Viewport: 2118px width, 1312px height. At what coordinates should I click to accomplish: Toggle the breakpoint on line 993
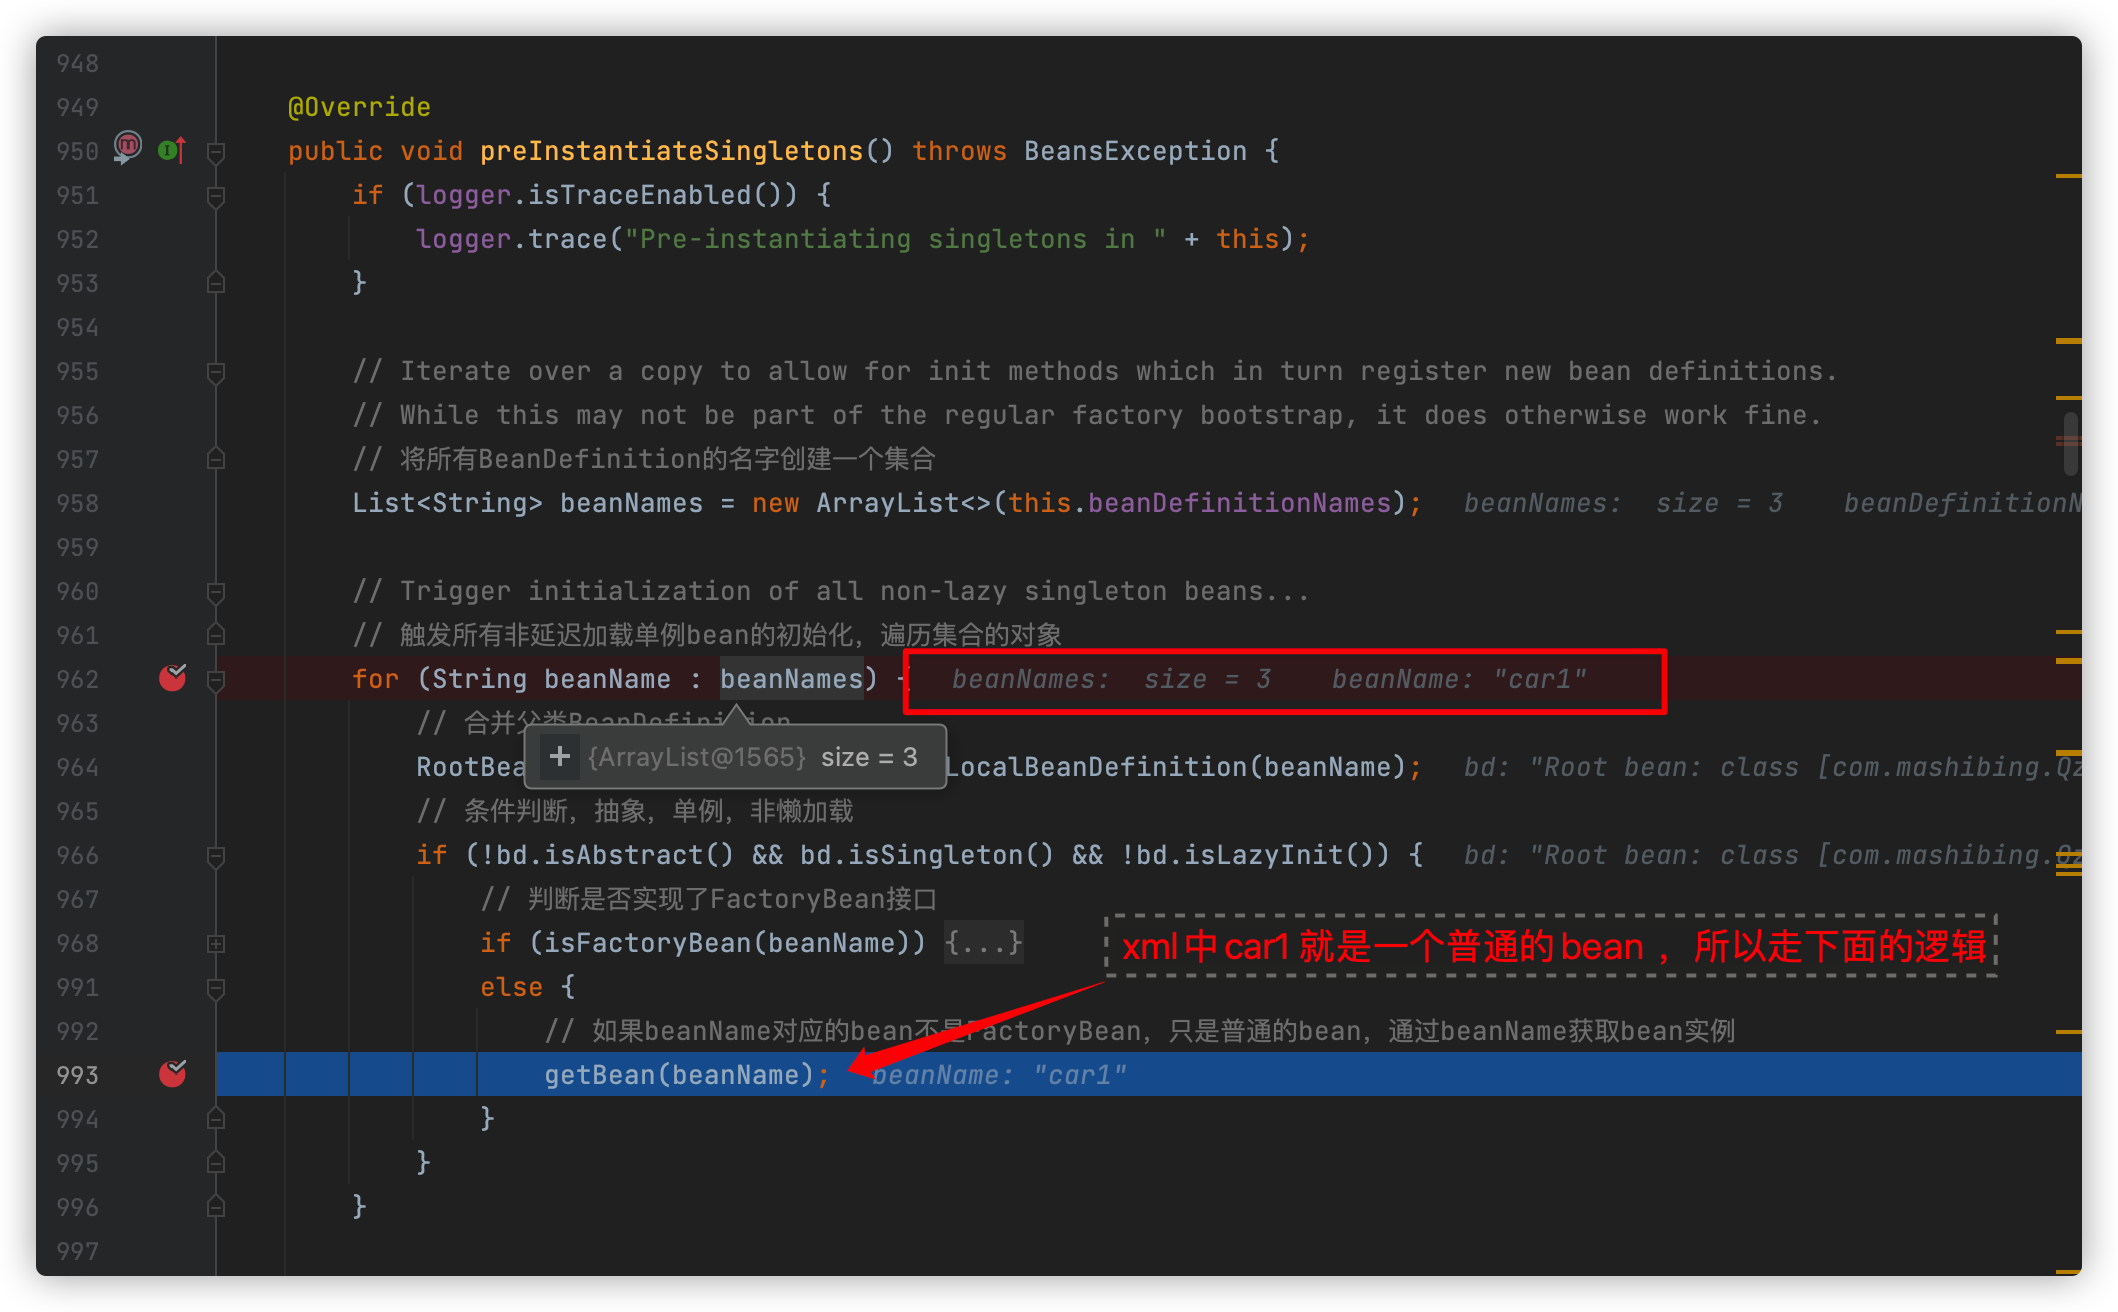coord(172,1074)
